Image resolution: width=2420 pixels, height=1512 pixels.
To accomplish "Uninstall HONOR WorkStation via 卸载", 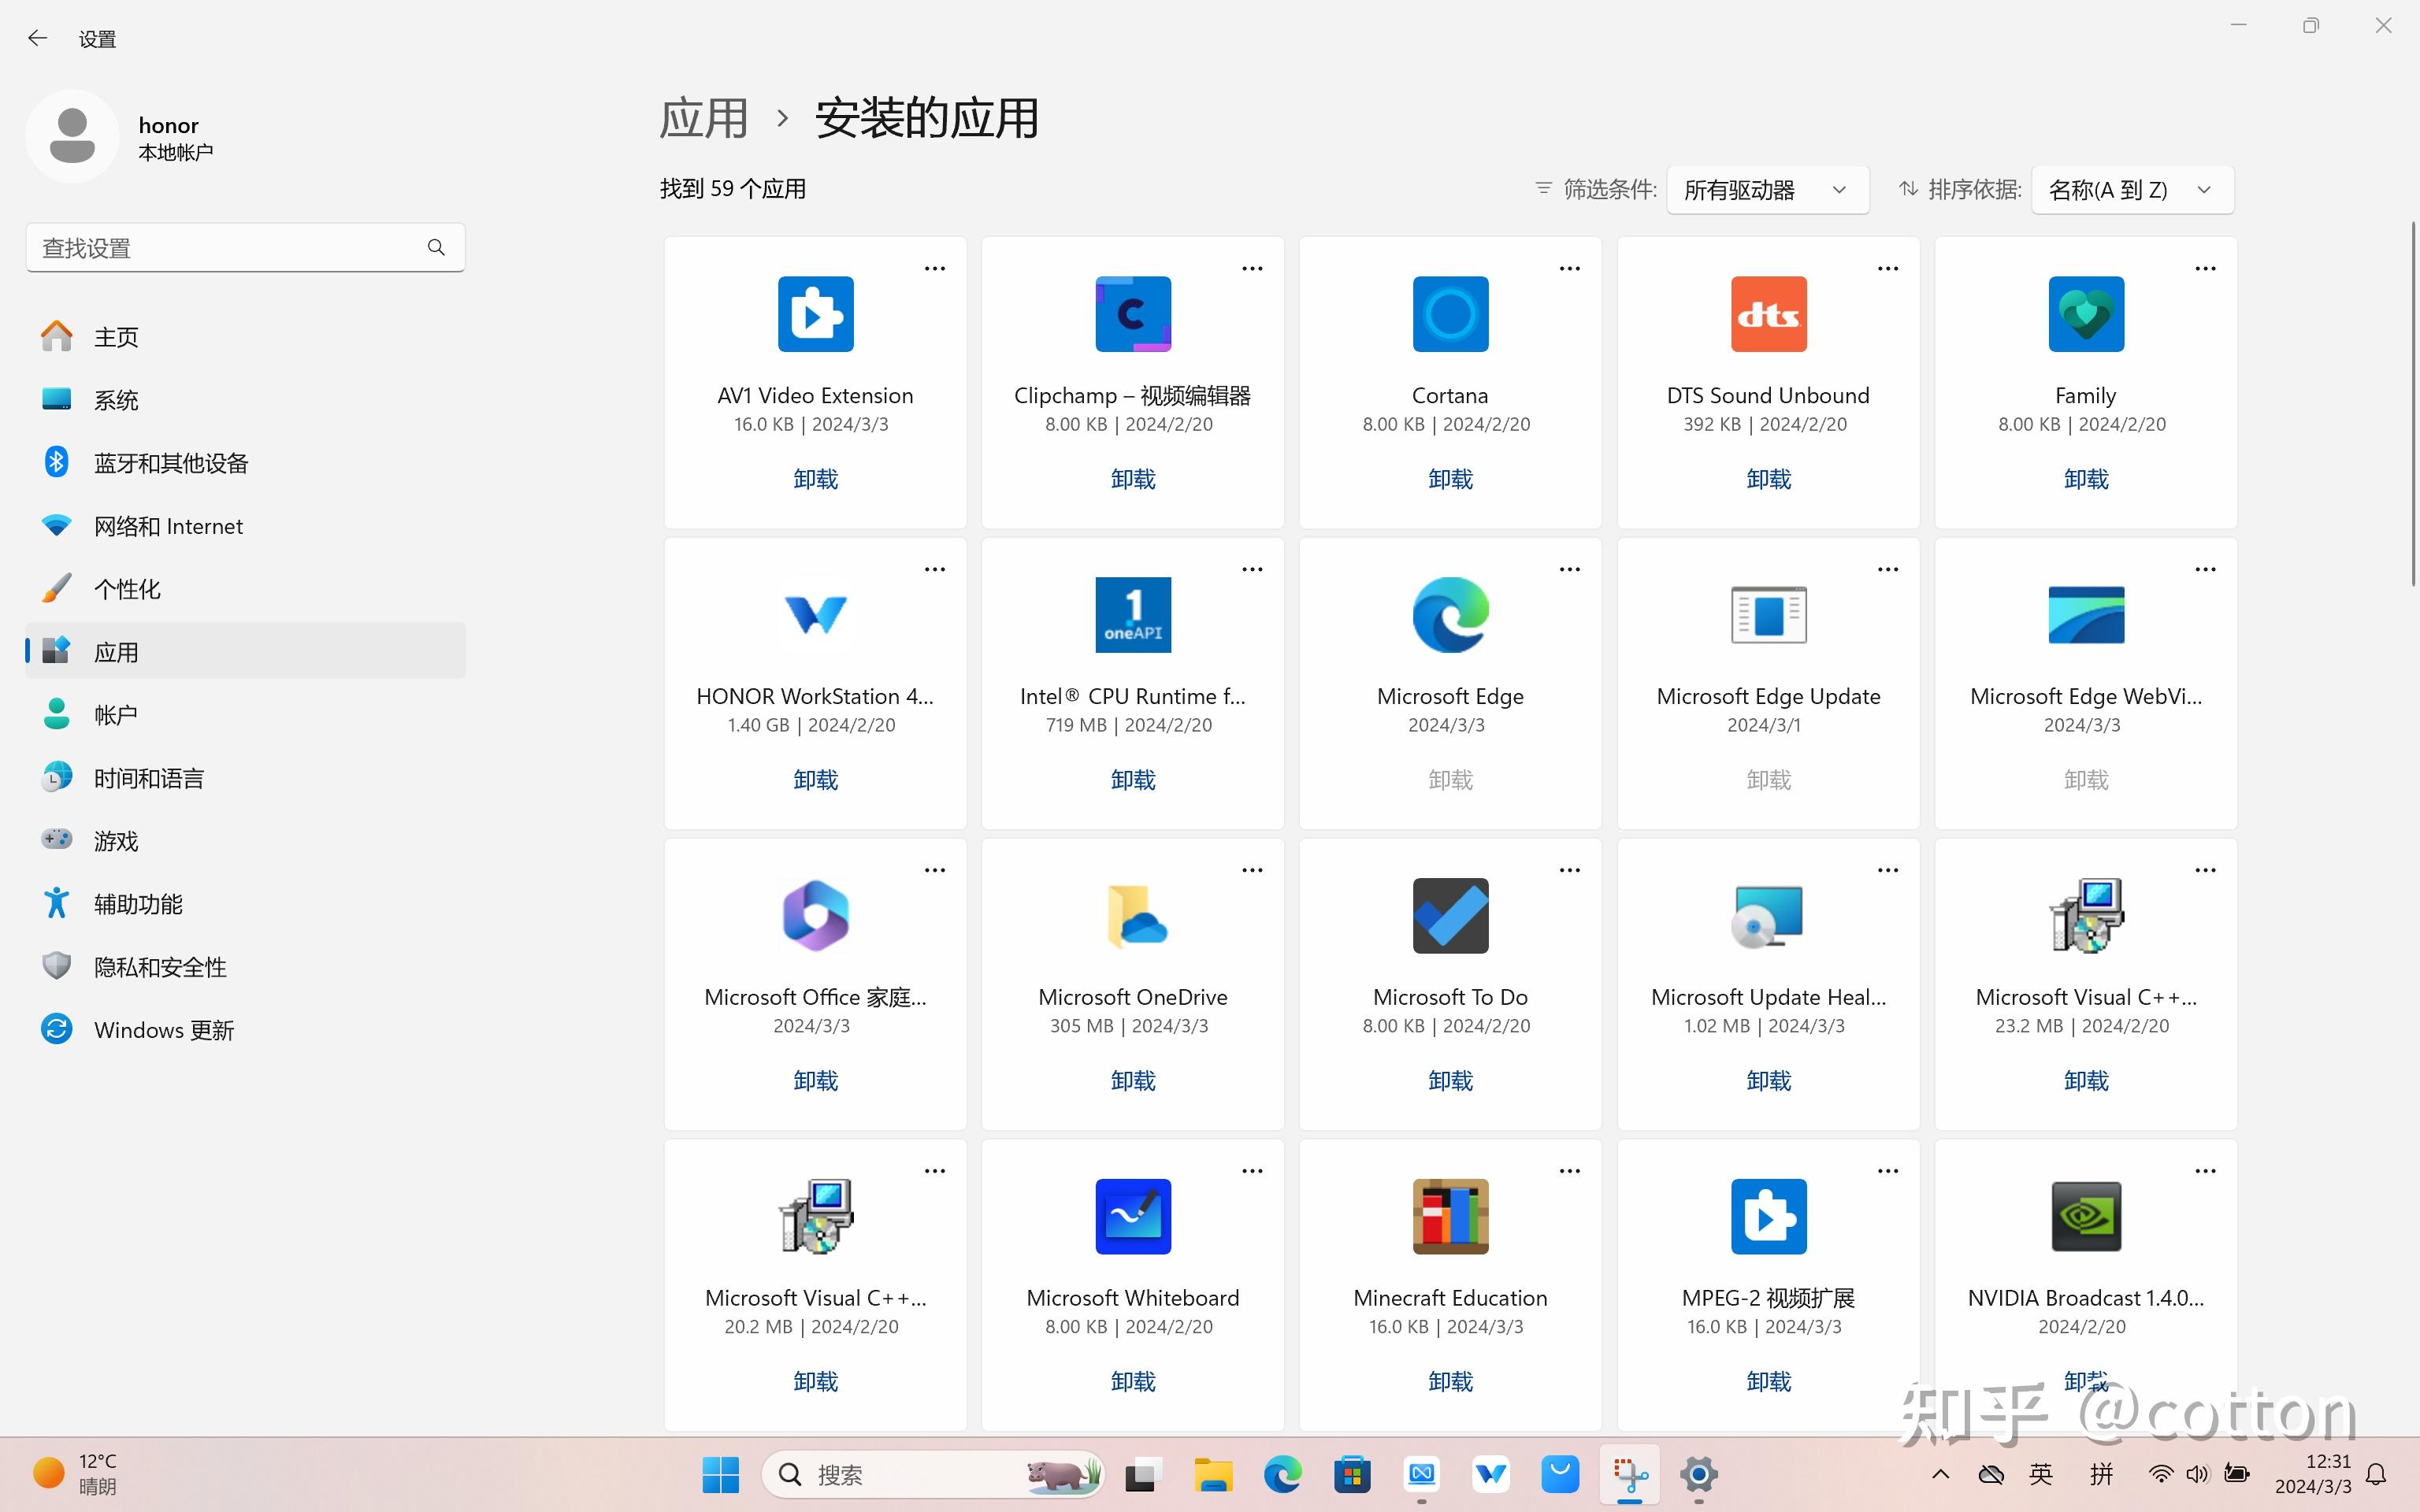I will pos(815,780).
